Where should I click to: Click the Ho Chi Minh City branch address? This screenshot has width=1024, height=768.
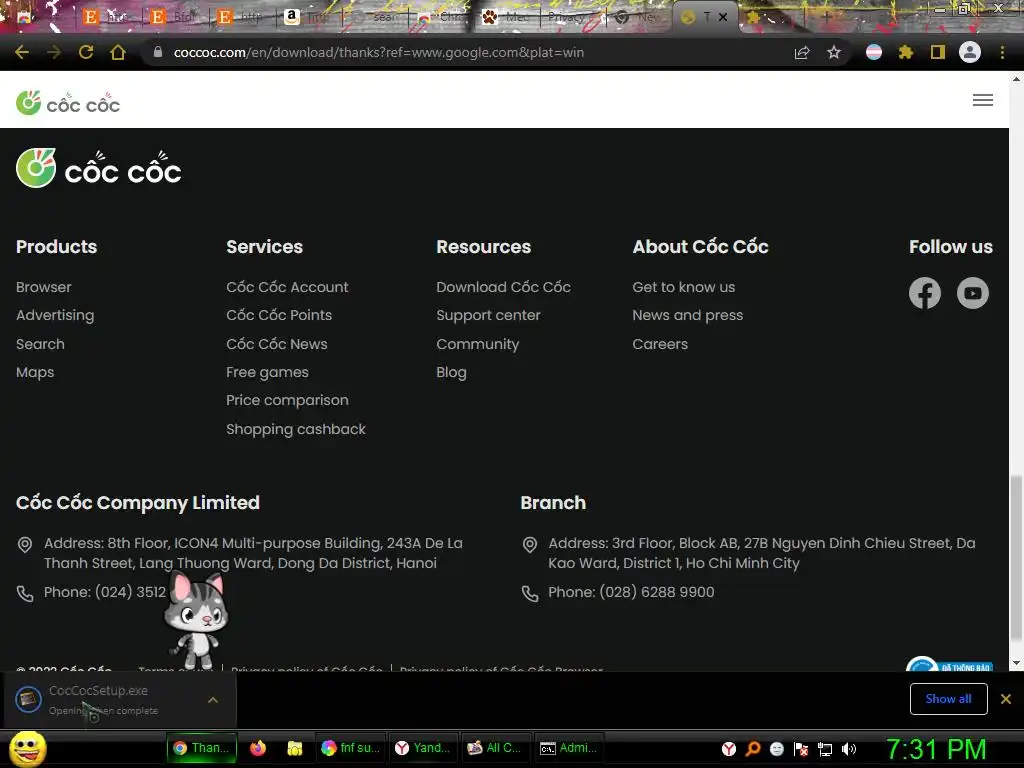coord(761,553)
